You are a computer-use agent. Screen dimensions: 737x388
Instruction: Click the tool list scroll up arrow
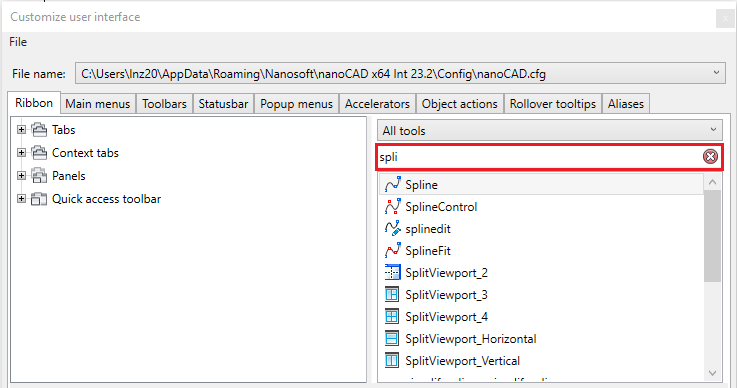point(713,182)
